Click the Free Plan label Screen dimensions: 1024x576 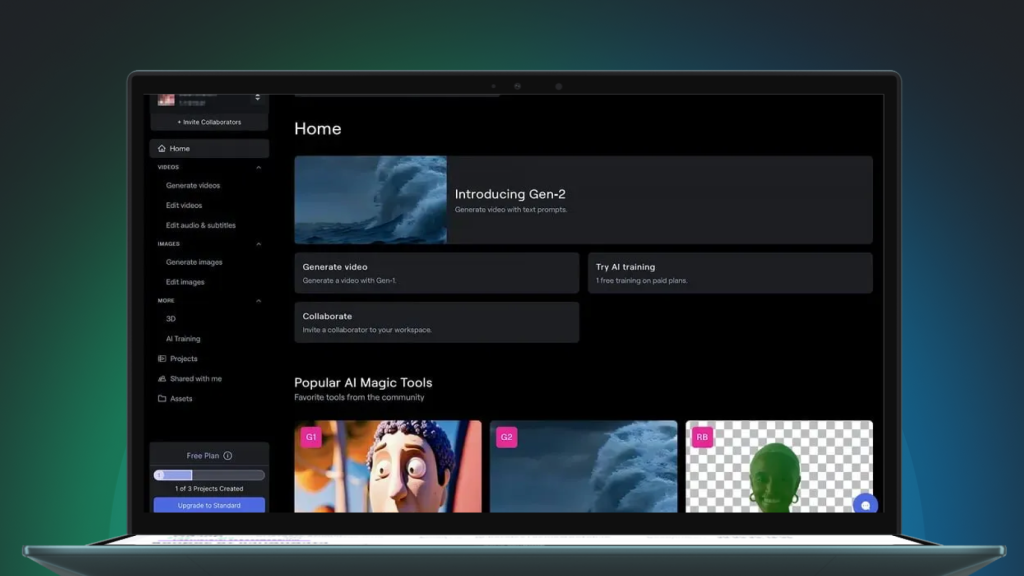[x=202, y=456]
